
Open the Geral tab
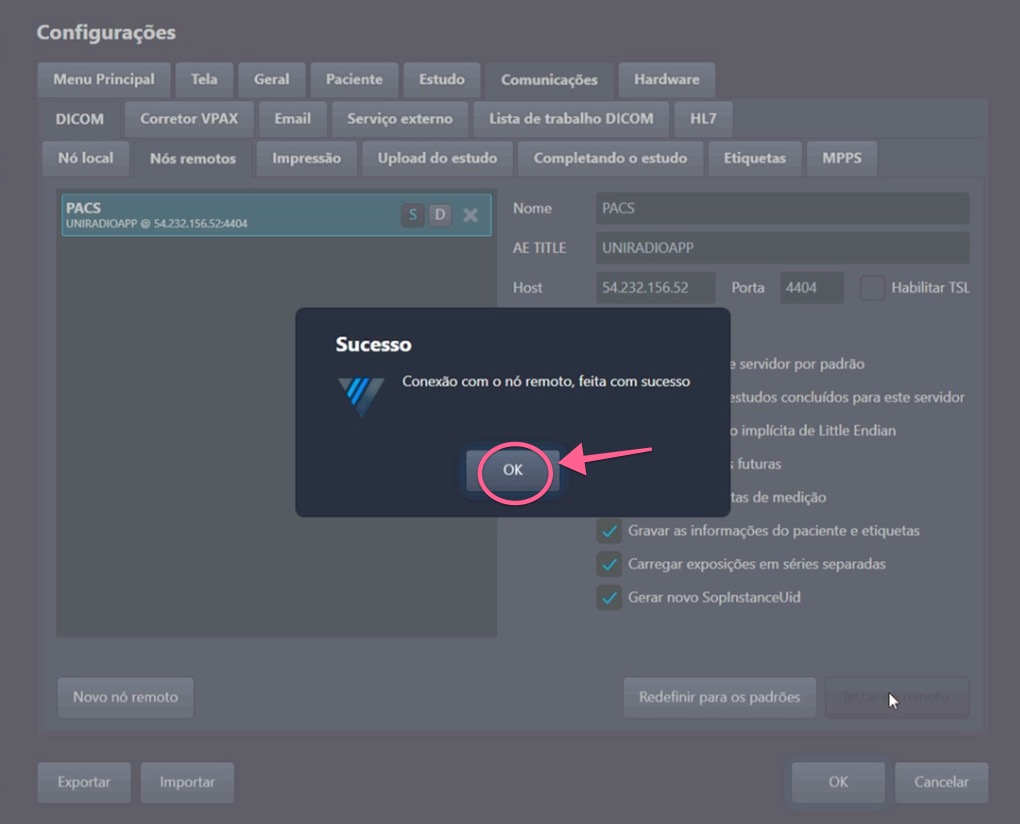click(271, 79)
